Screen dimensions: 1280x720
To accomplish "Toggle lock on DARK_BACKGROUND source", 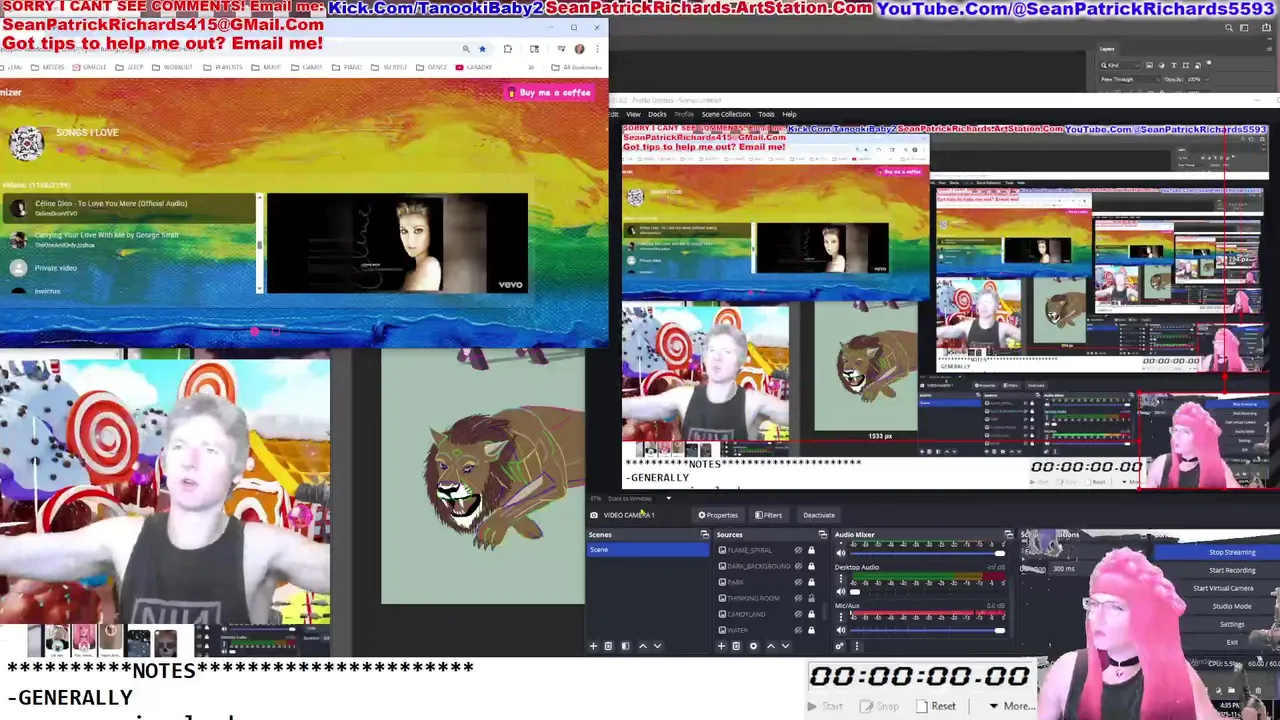I will [x=811, y=566].
